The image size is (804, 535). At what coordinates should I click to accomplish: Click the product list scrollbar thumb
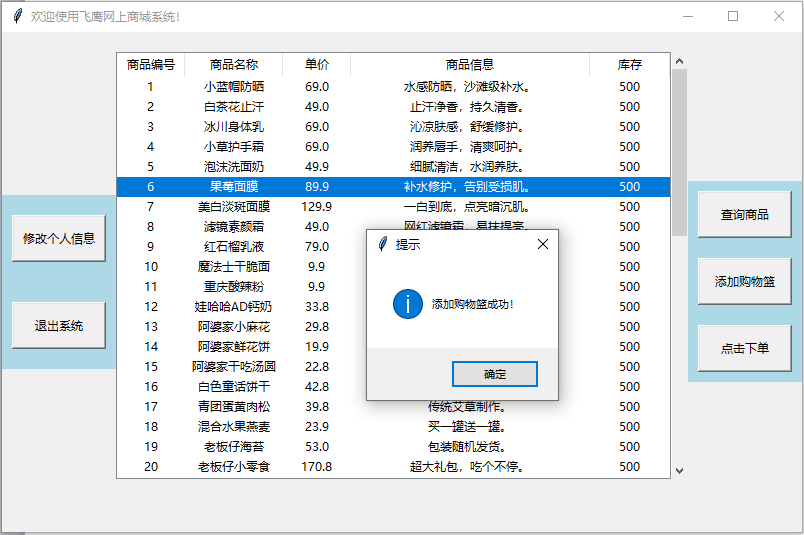point(679,152)
